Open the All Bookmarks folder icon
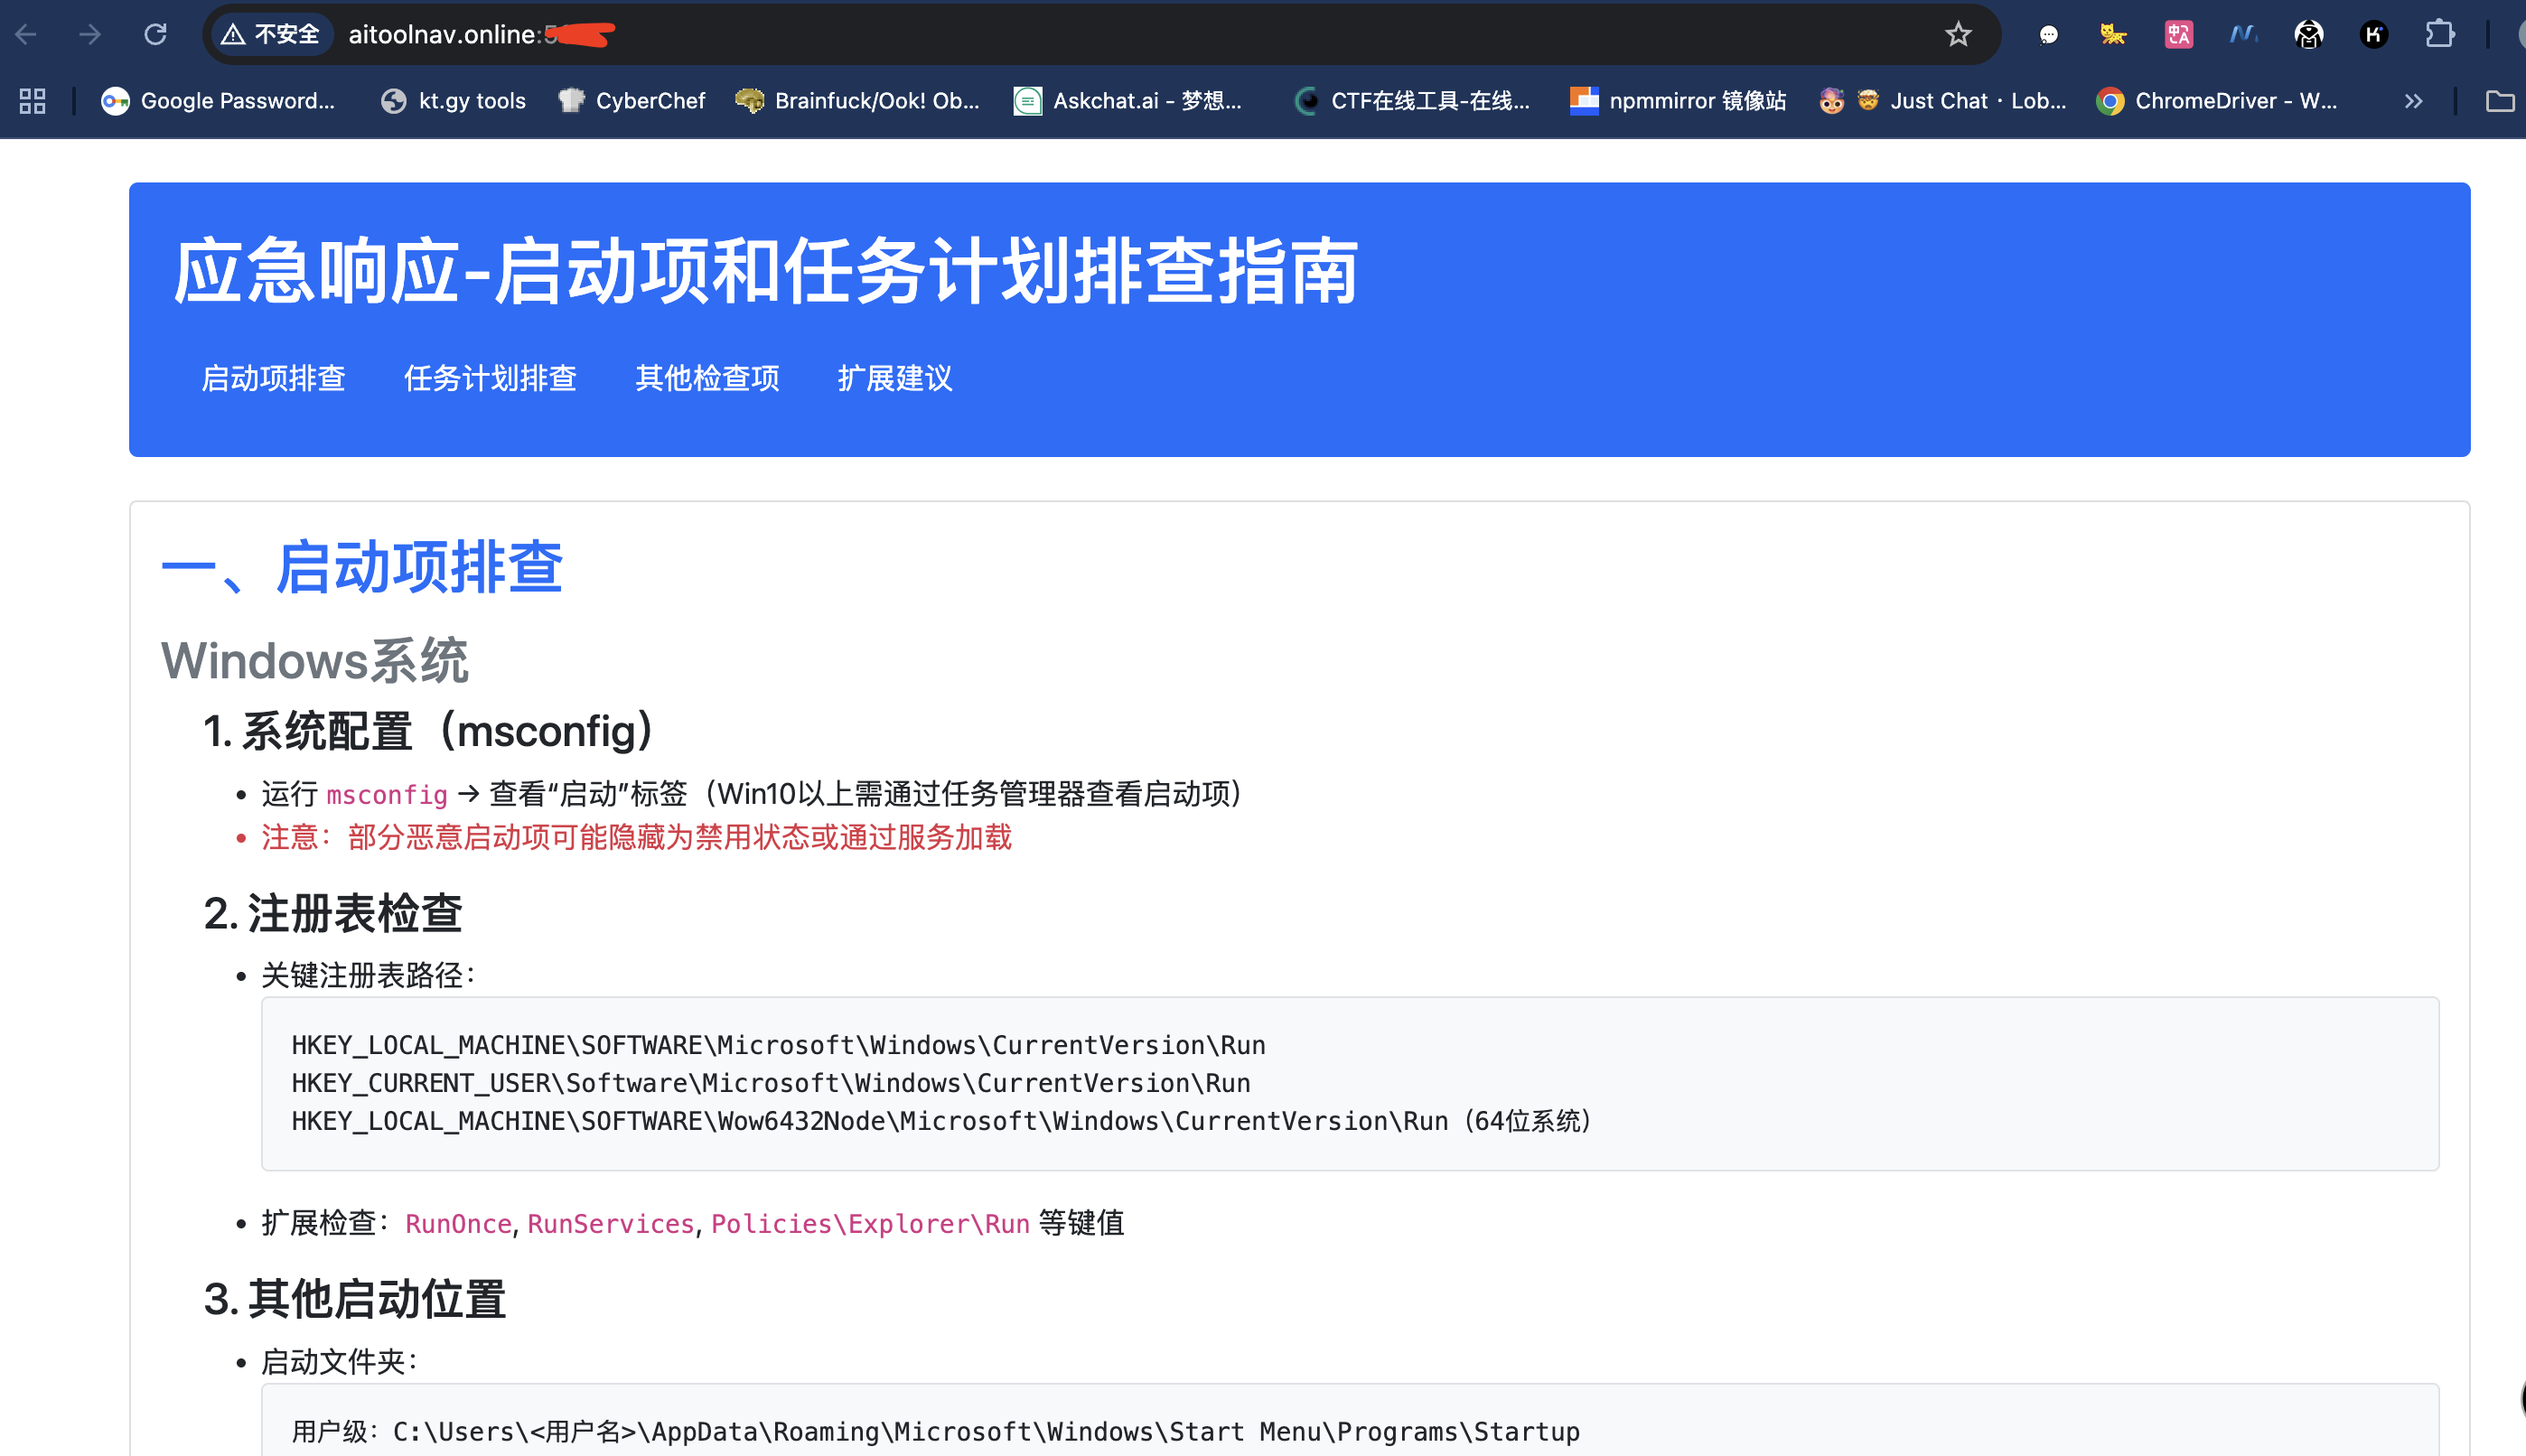The width and height of the screenshot is (2526, 1456). pos(2499,101)
